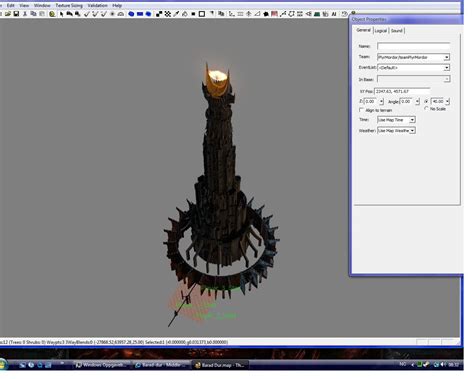This screenshot has height=379, width=474.
Task: Click the green terrain block icon
Action: click(x=317, y=14)
